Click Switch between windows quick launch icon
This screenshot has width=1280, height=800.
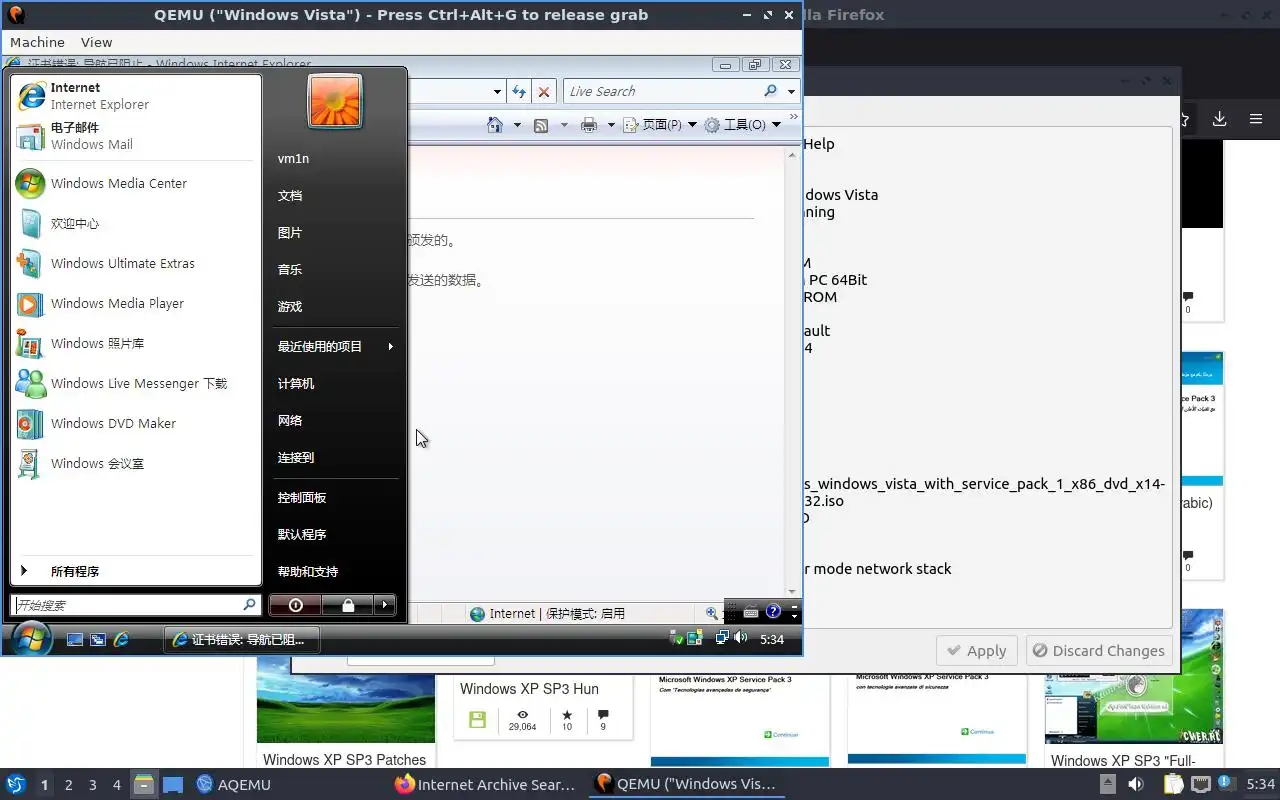[98, 639]
